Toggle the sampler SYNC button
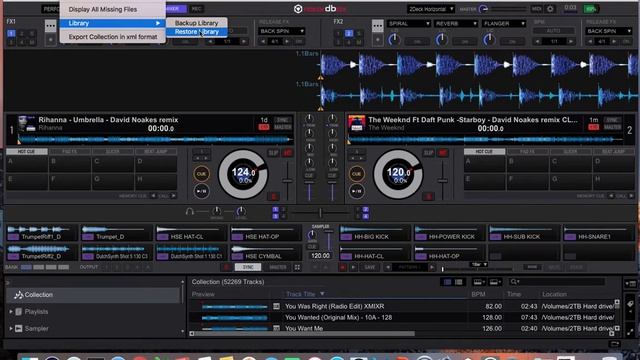 [248, 267]
